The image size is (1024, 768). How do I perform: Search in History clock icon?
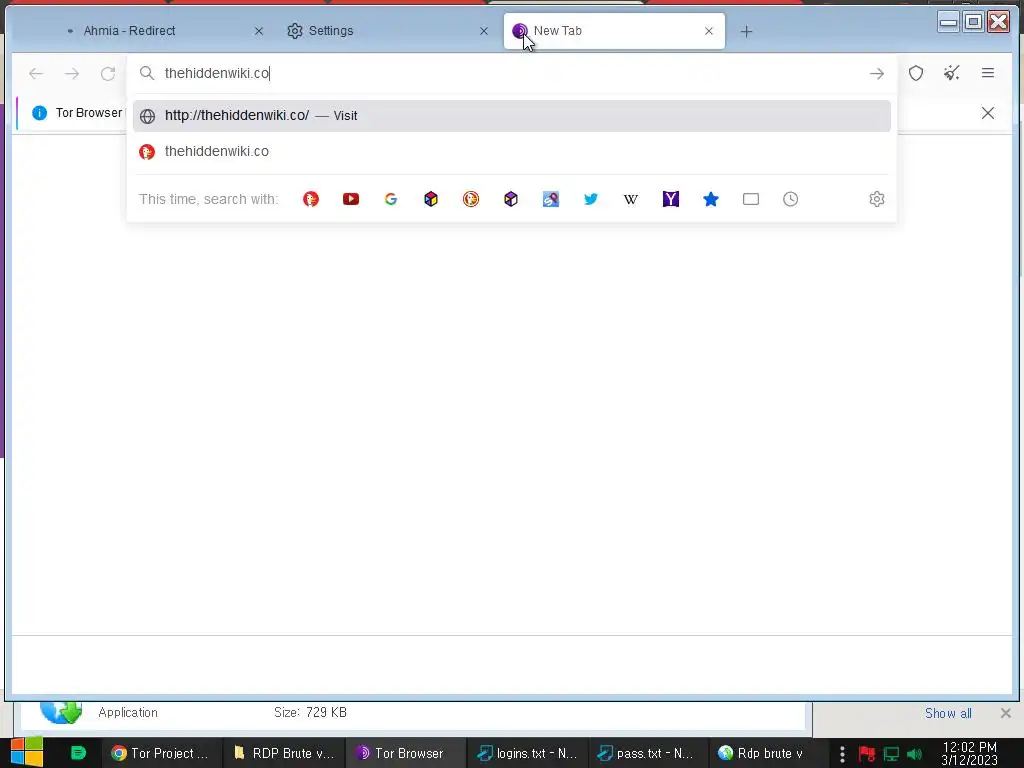click(790, 199)
